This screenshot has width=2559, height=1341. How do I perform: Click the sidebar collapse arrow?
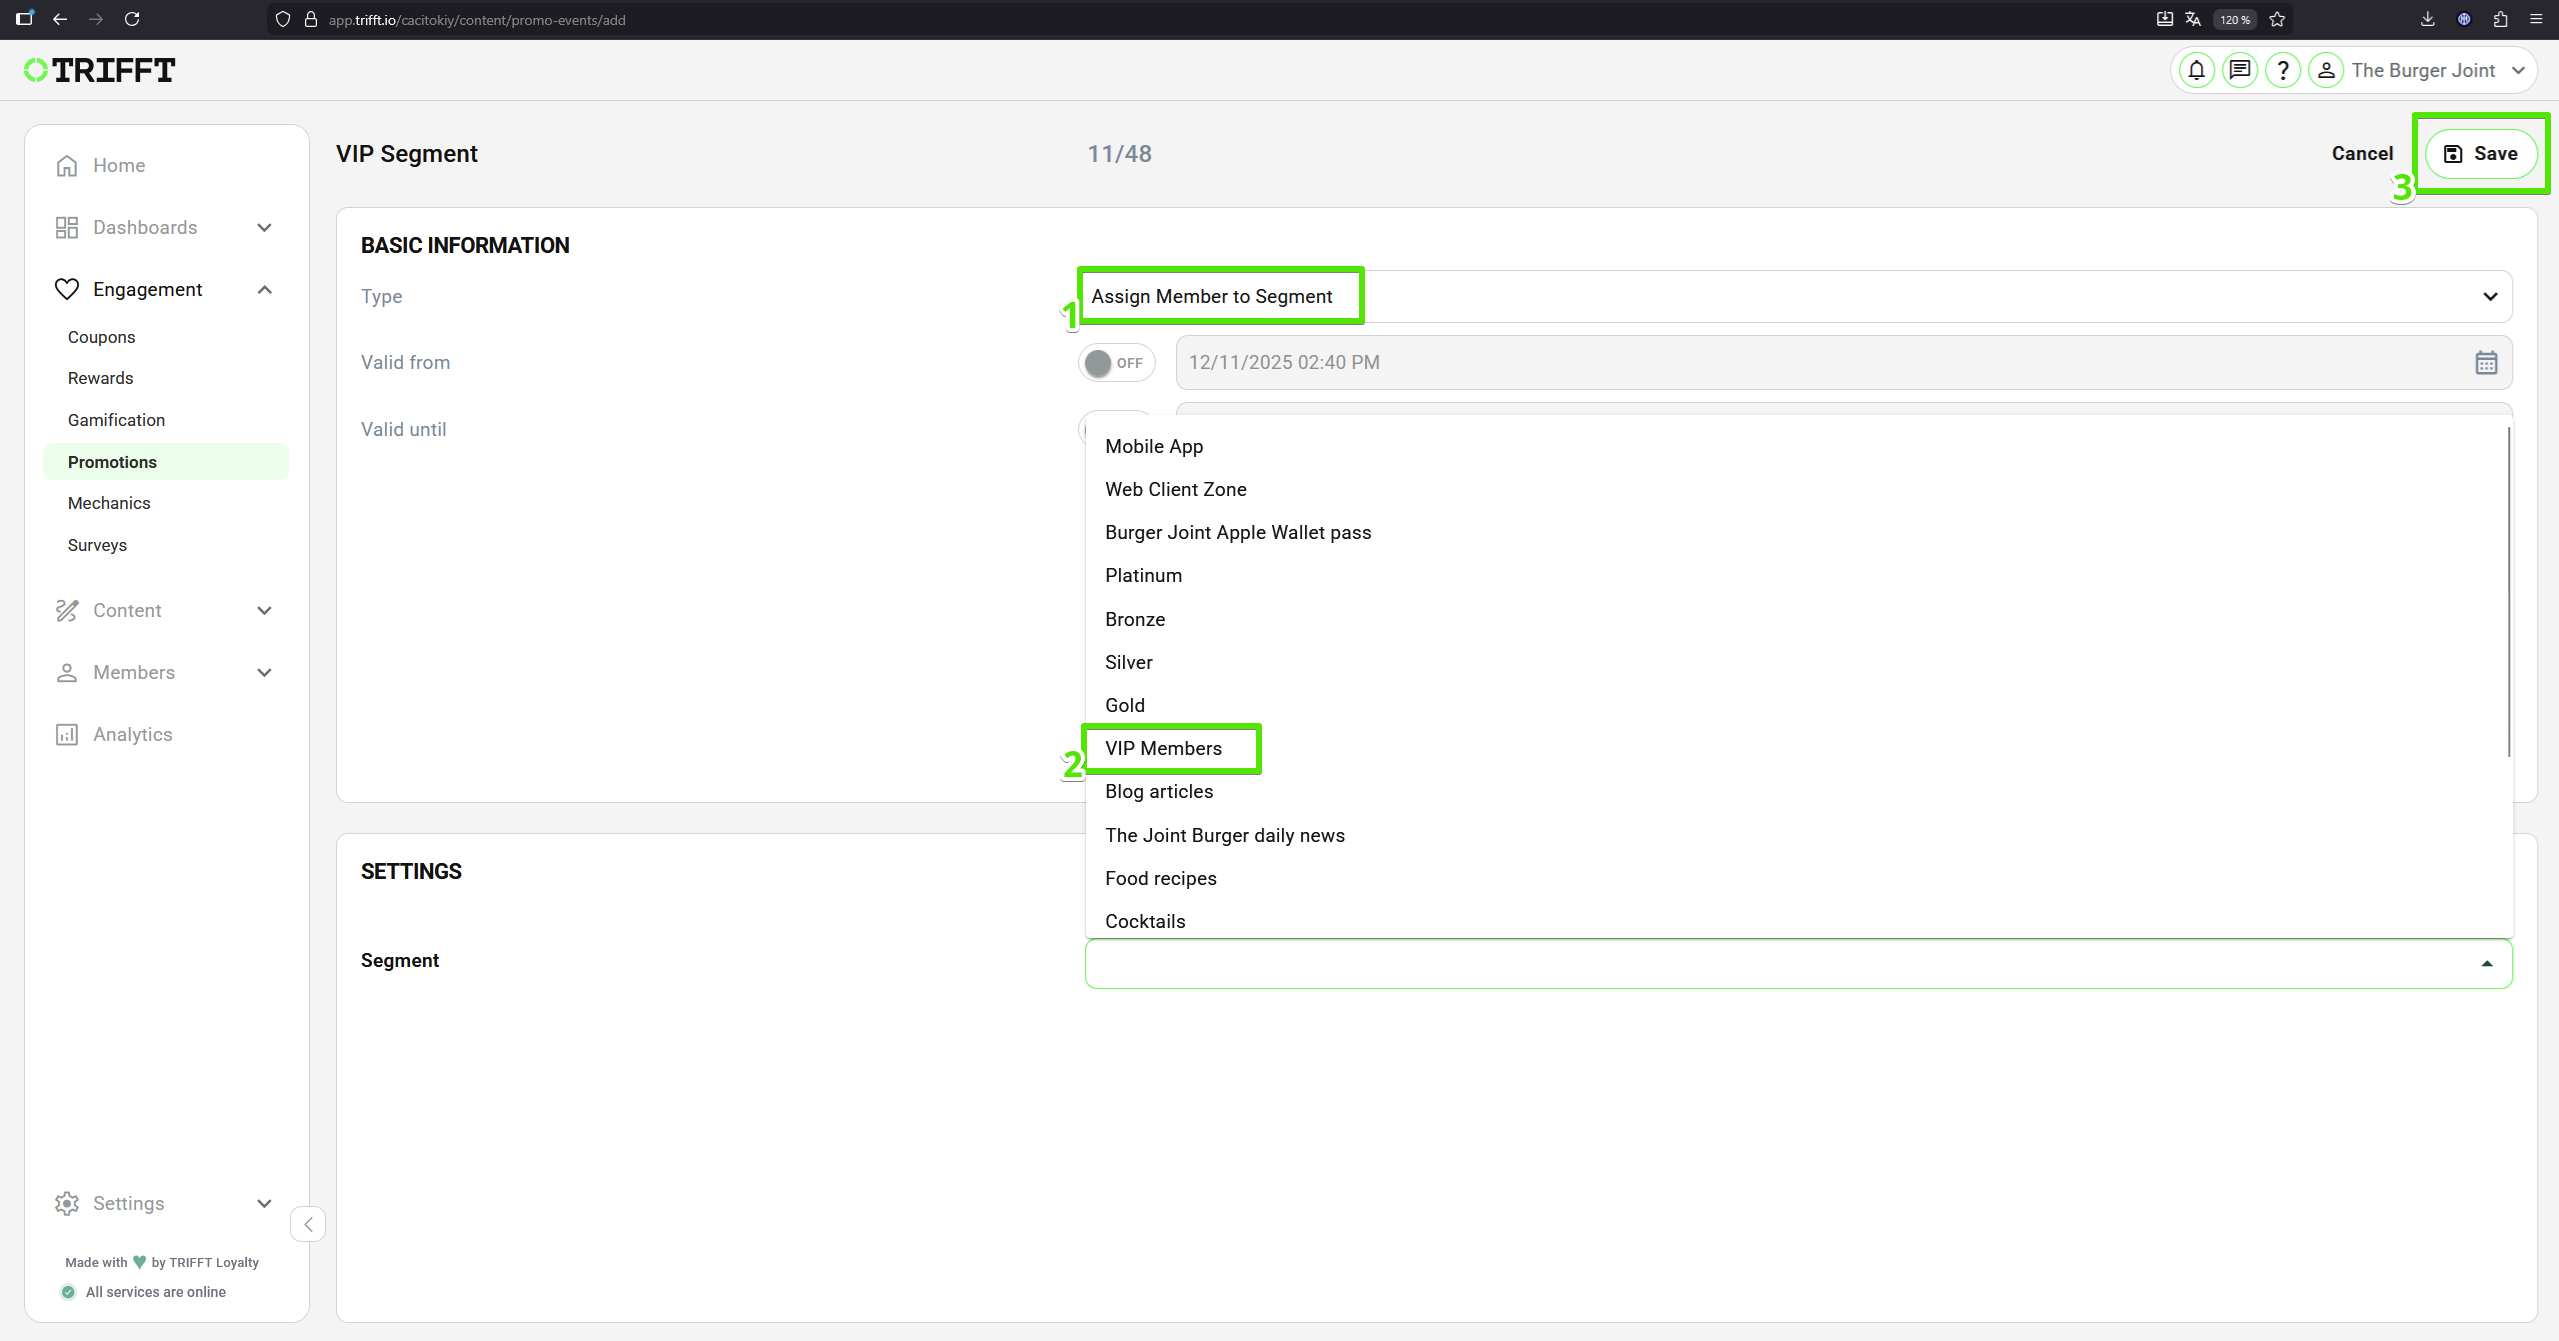click(x=308, y=1223)
